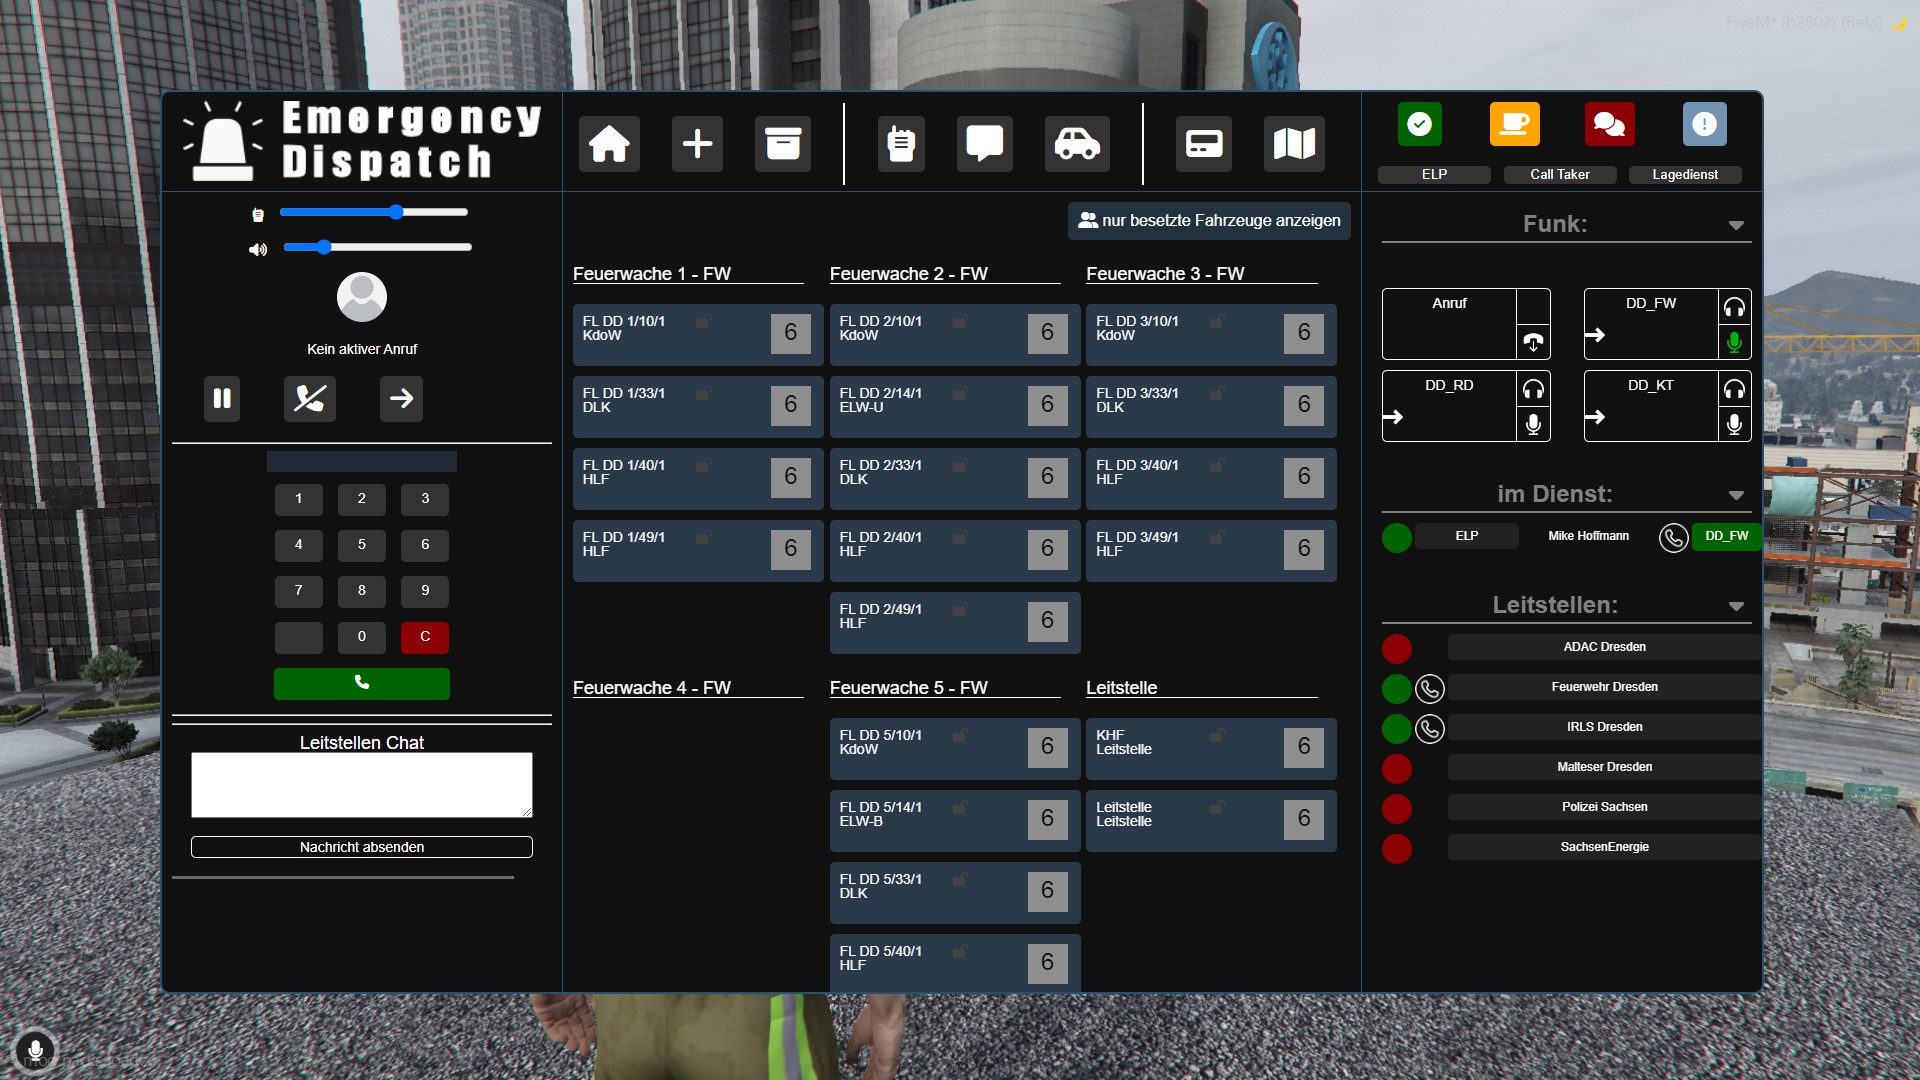1920x1080 pixels.
Task: Select the Lagedienst tab
Action: [1684, 174]
